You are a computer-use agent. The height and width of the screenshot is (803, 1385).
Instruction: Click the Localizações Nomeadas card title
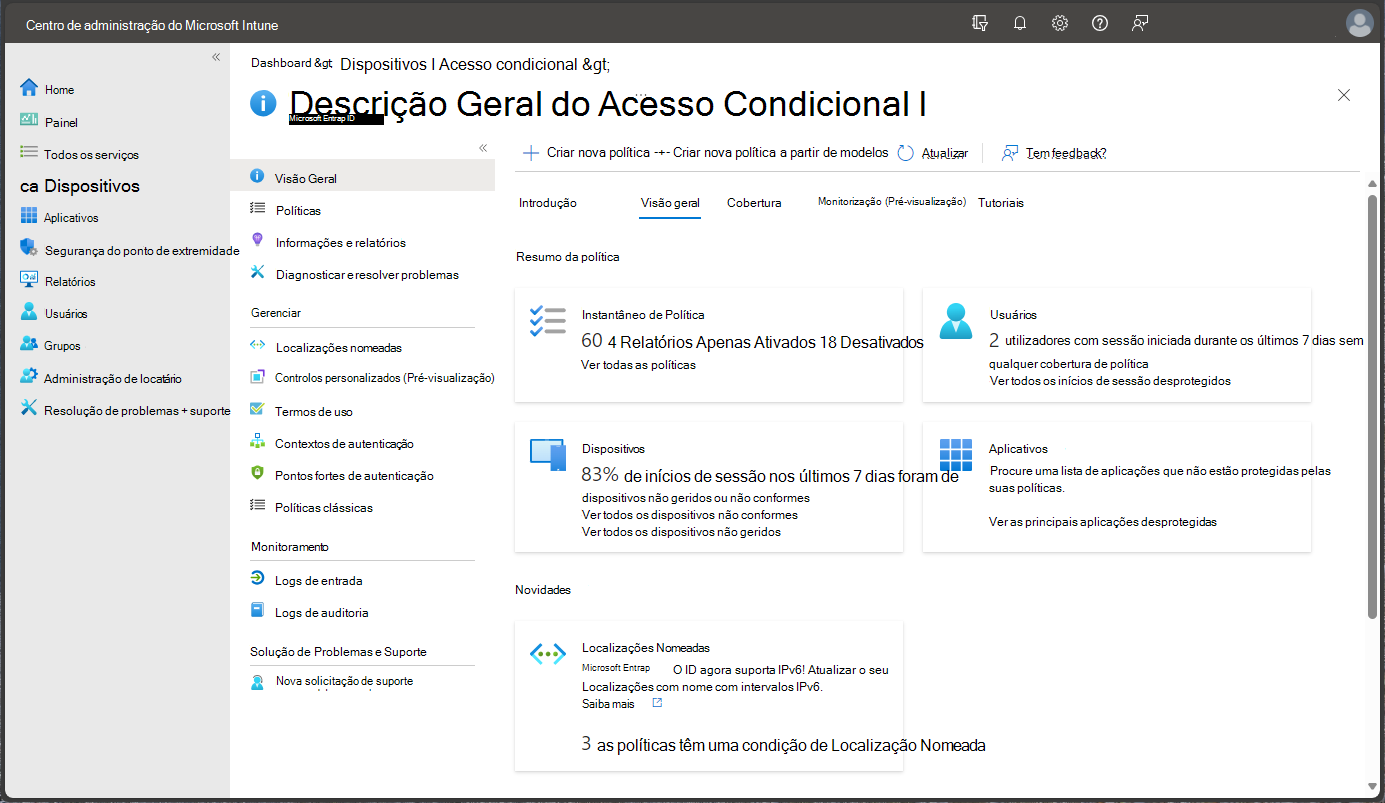646,648
